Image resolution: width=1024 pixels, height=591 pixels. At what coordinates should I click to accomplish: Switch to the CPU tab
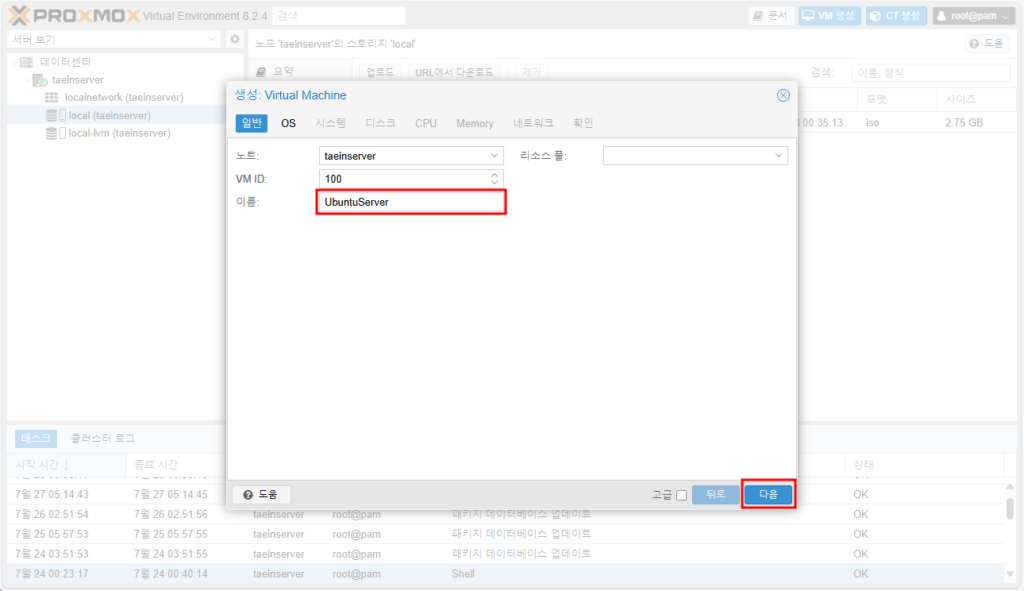coord(426,123)
